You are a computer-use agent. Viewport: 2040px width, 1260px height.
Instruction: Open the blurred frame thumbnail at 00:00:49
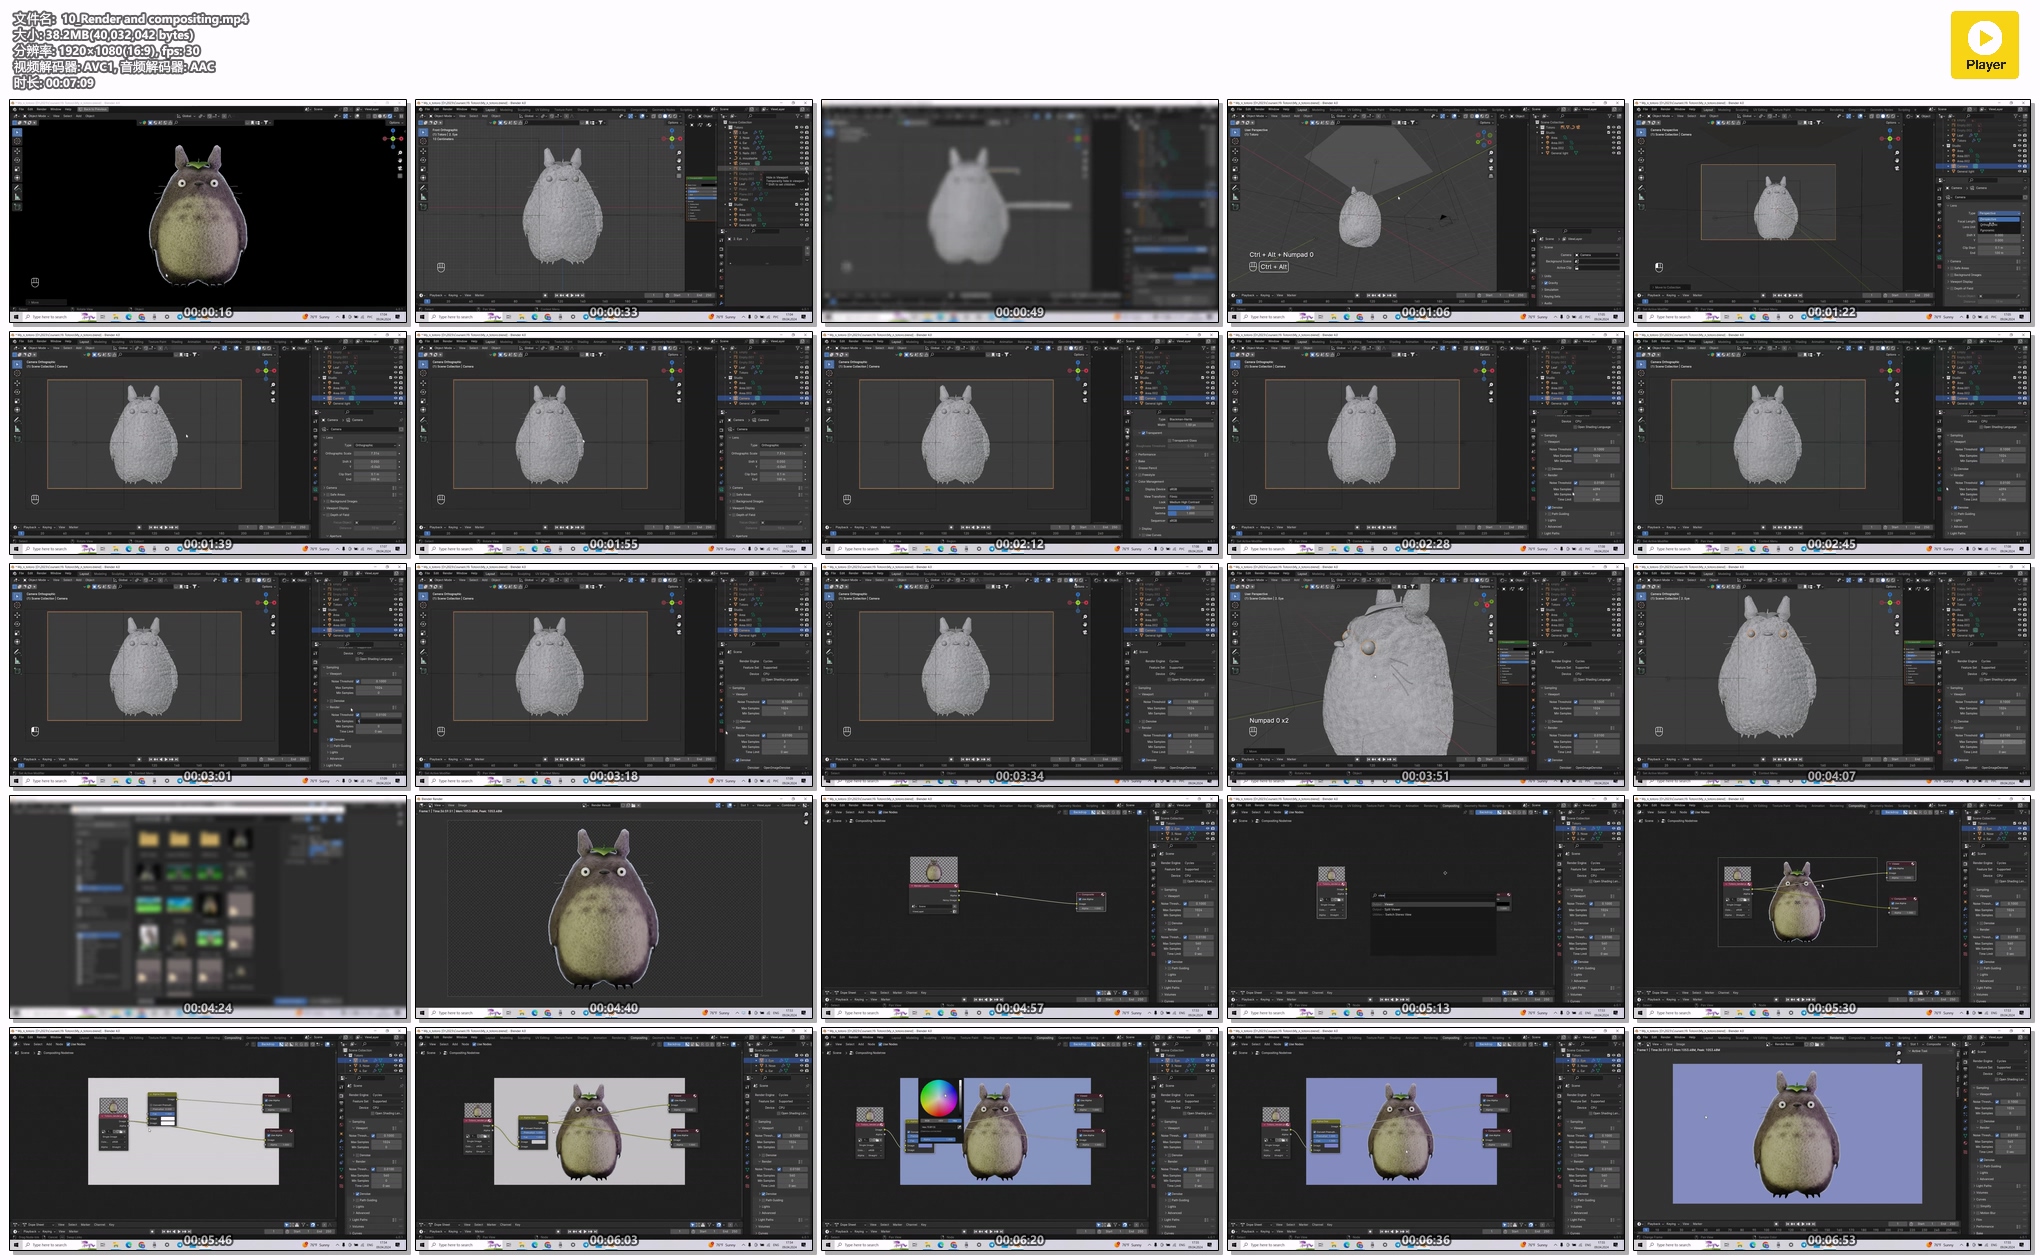1021,211
